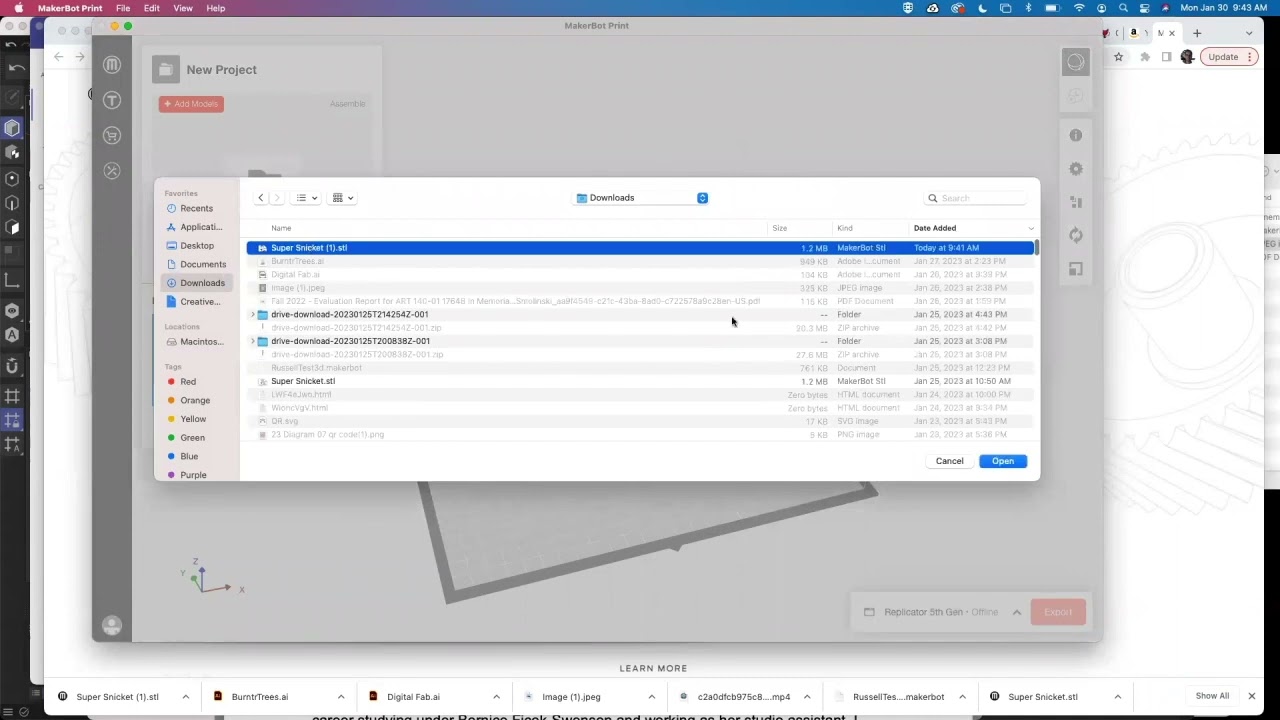The width and height of the screenshot is (1280, 720).
Task: Select the Red tag in sidebar
Action: pos(188,382)
